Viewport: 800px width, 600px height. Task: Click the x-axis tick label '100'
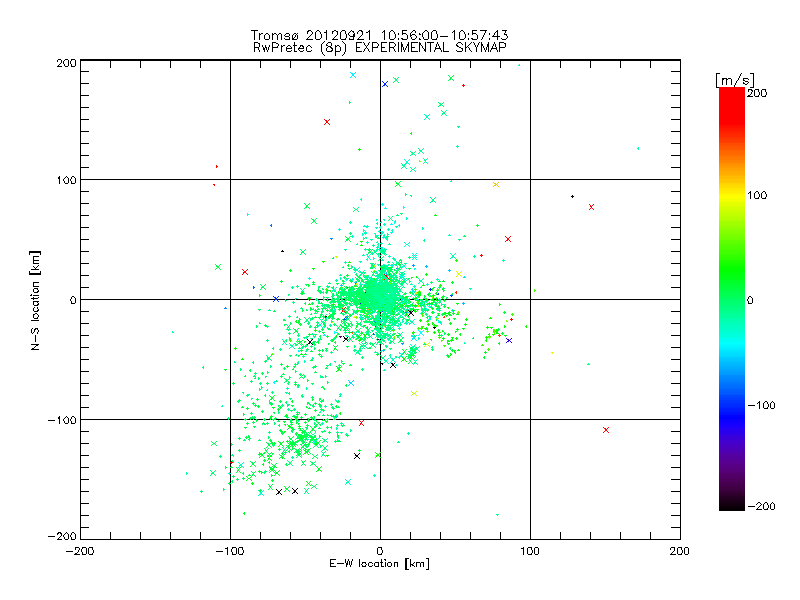530,551
